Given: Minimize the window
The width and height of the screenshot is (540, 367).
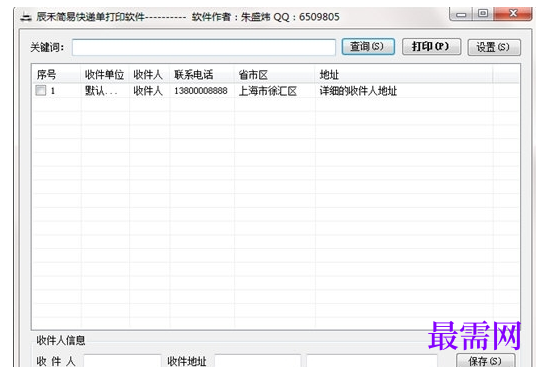Looking at the screenshot, I should pos(461,14).
